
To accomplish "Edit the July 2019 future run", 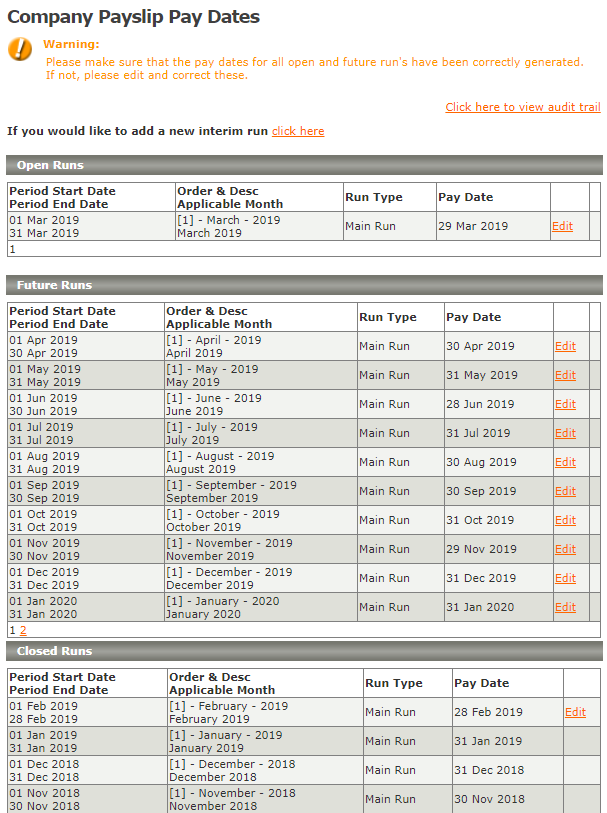I will point(565,433).
